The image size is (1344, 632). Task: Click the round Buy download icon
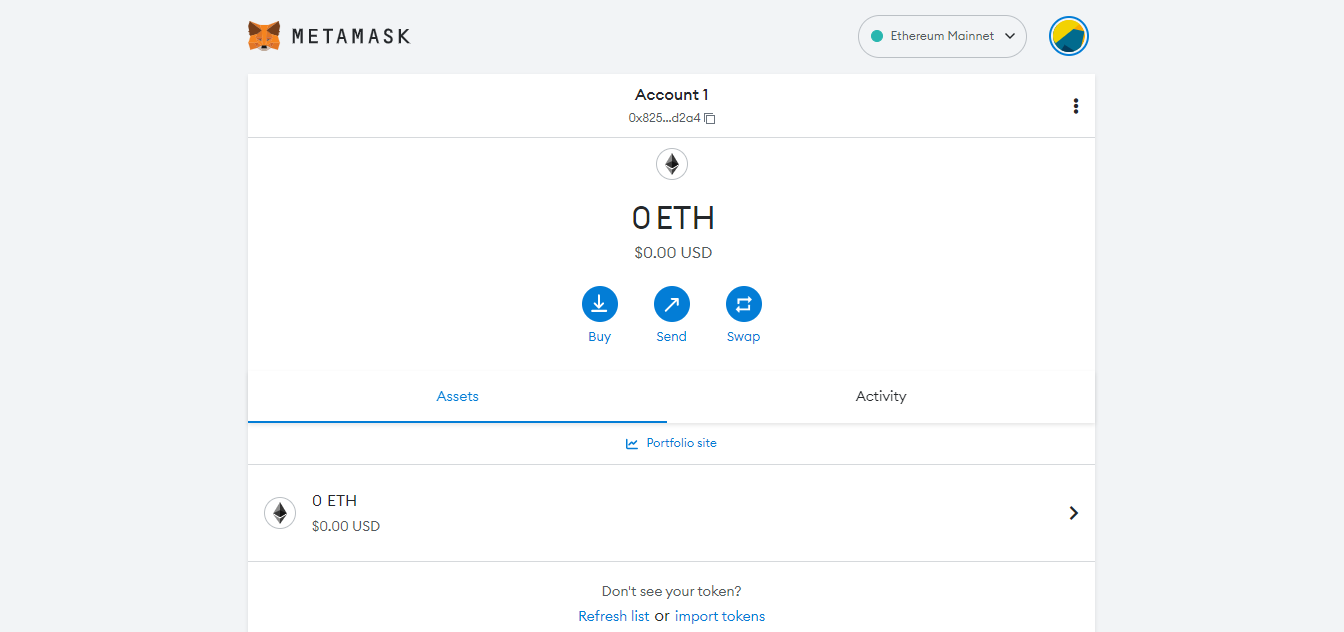click(x=600, y=304)
